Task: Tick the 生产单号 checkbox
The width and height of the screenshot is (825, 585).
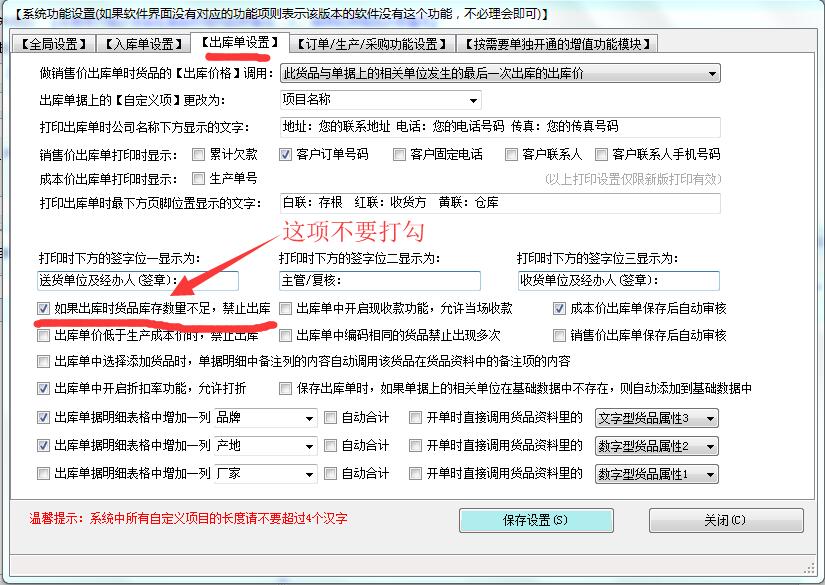Action: [198, 179]
